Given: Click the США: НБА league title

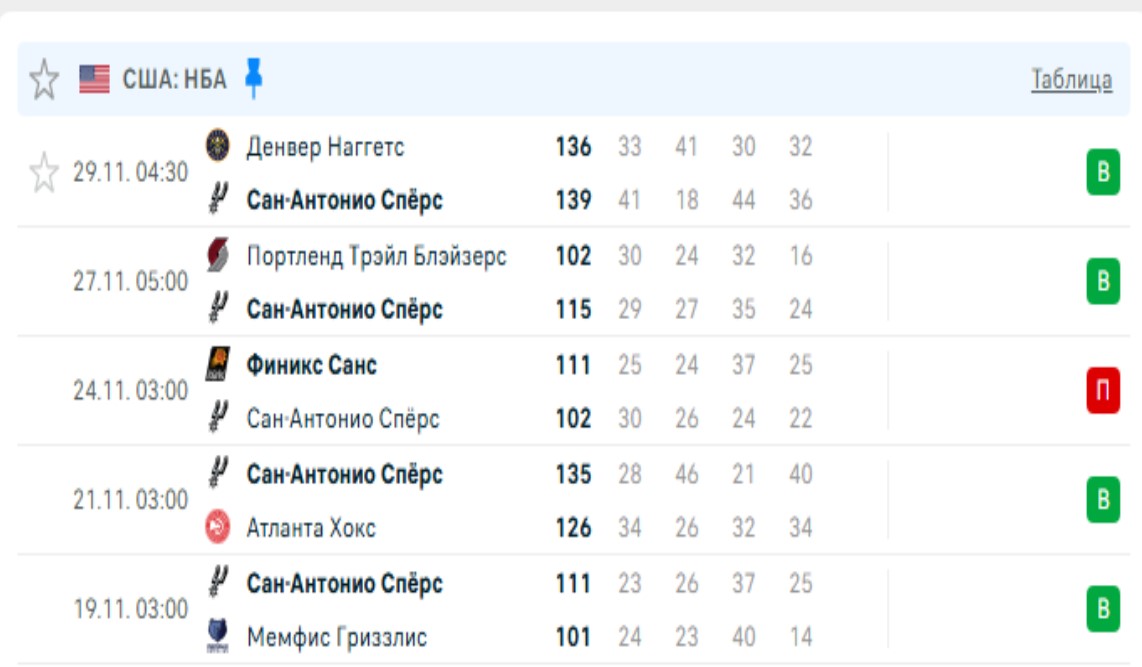Looking at the screenshot, I should pyautogui.click(x=174, y=79).
